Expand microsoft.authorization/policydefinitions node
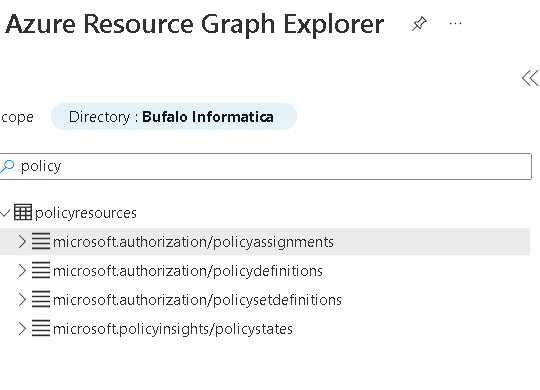This screenshot has height=390, width=540. click(22, 271)
